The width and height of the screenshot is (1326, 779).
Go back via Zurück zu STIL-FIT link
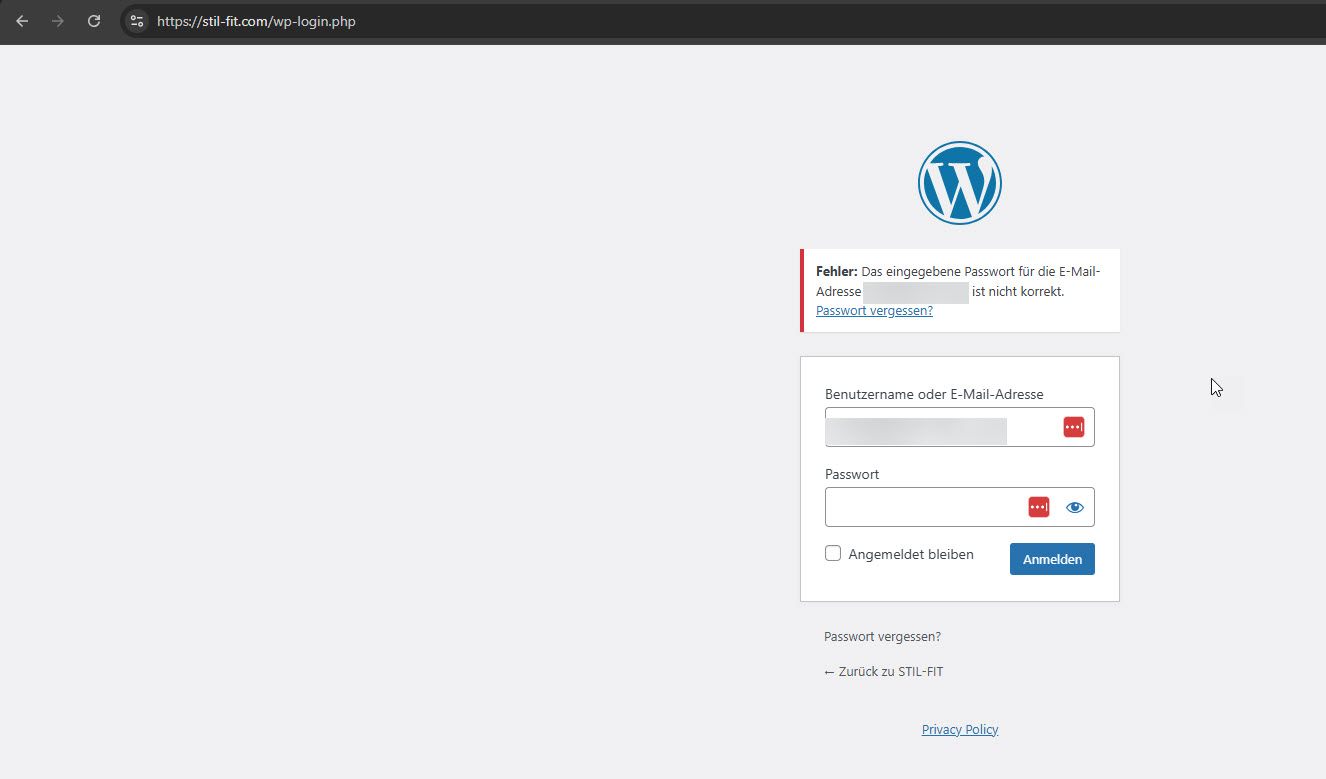(883, 672)
